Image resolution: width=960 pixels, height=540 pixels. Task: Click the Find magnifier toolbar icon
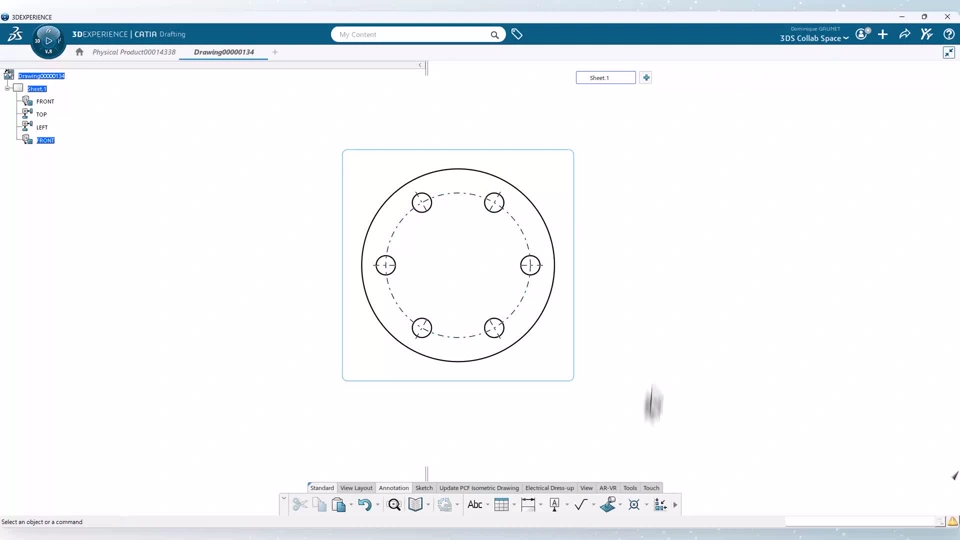coord(394,504)
